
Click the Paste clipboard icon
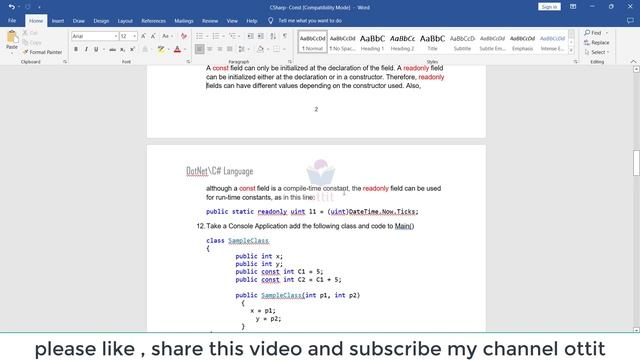click(x=12, y=37)
